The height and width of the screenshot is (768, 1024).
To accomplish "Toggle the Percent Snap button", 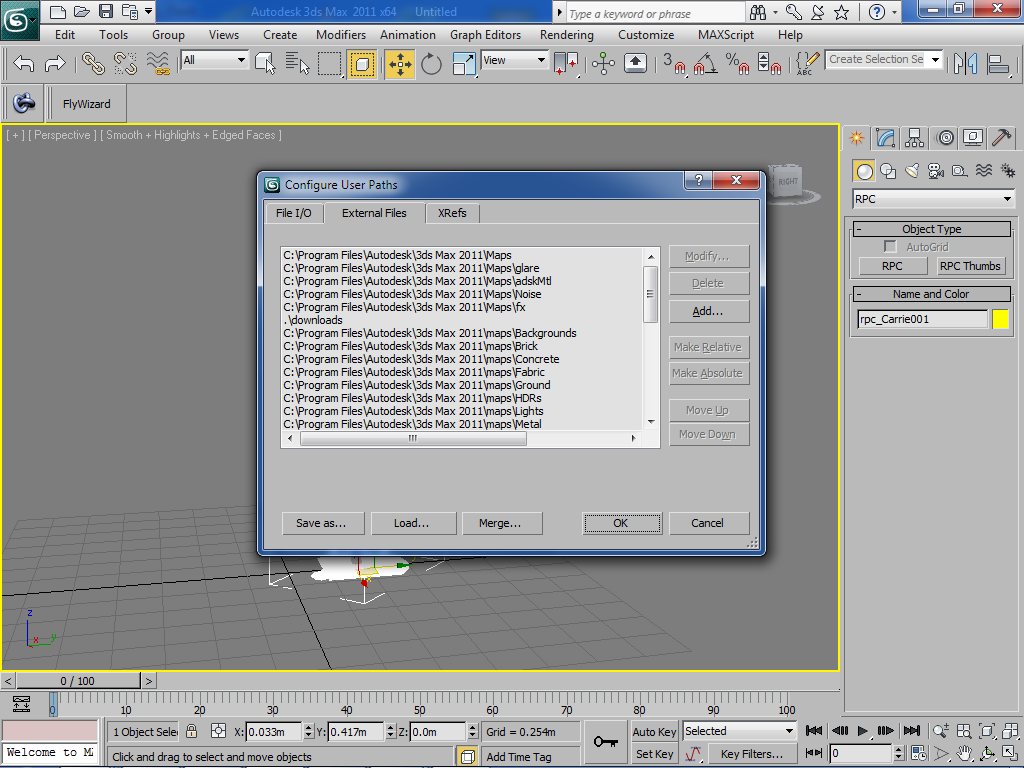I will pos(737,64).
